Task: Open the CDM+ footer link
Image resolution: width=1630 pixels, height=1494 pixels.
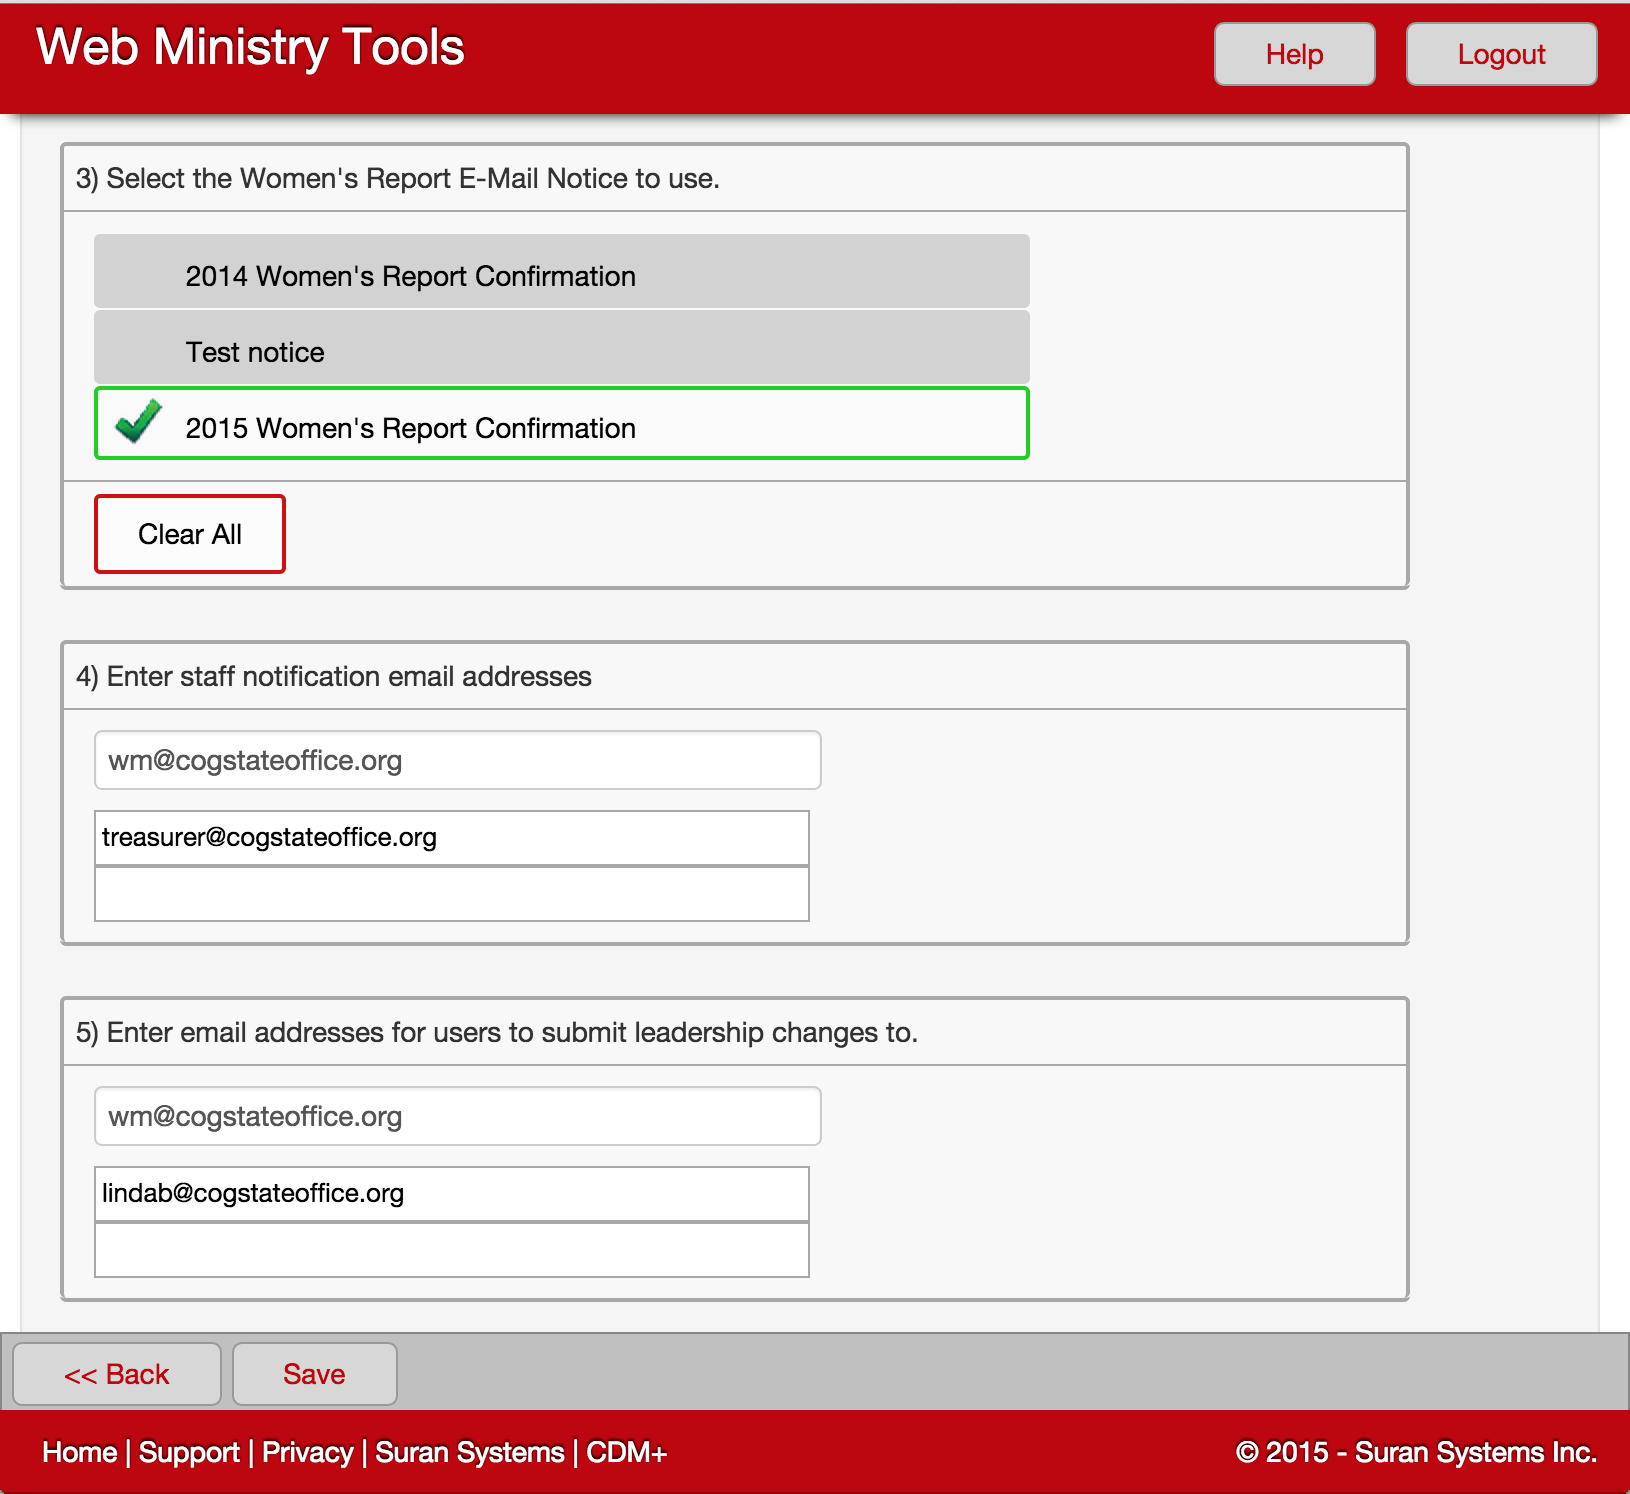Action: tap(626, 1452)
